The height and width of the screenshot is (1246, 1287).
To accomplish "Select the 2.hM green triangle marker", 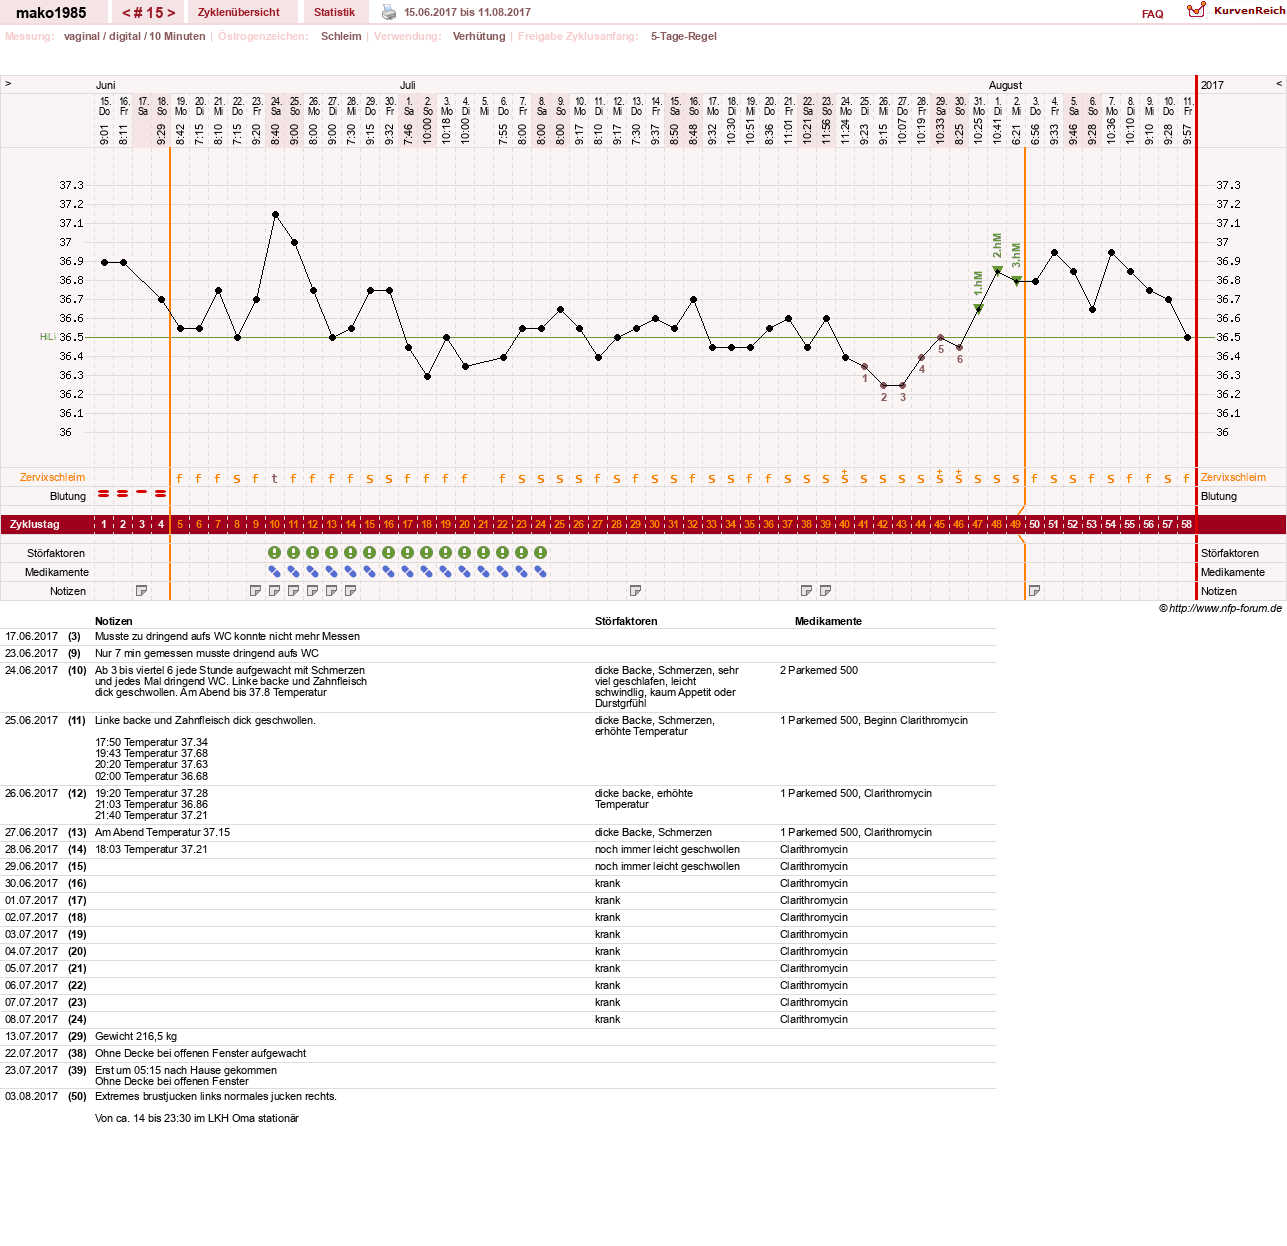I will 997,270.
